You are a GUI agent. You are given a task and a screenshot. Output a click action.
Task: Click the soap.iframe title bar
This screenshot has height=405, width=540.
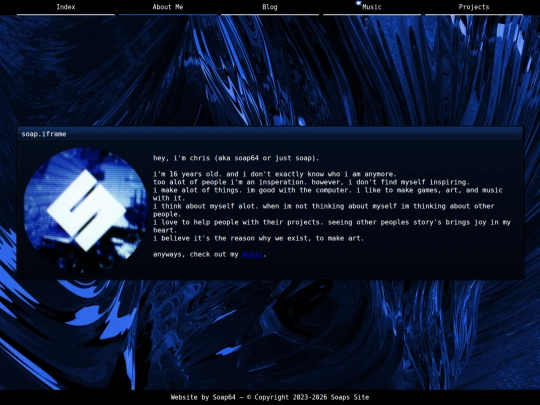pyautogui.click(x=270, y=134)
